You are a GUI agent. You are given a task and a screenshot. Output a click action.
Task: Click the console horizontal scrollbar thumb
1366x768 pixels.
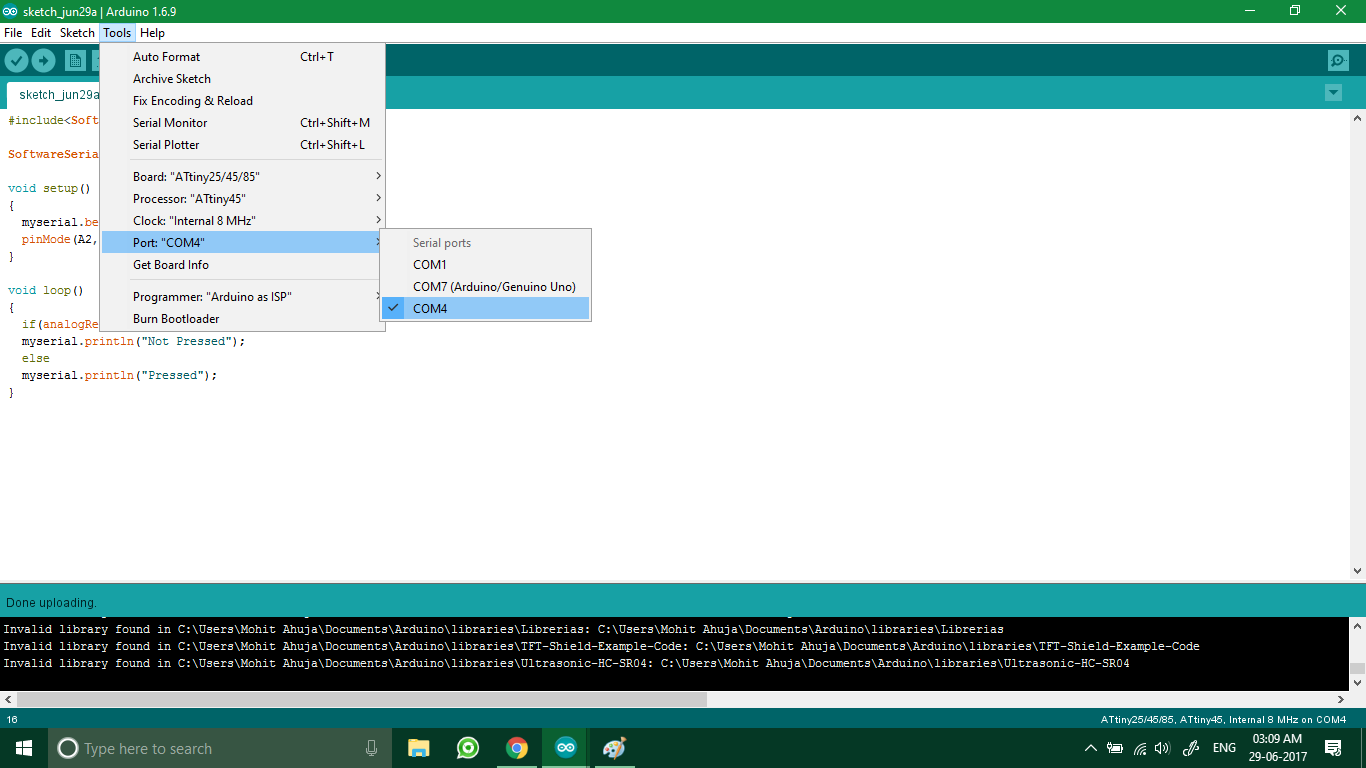(x=361, y=699)
